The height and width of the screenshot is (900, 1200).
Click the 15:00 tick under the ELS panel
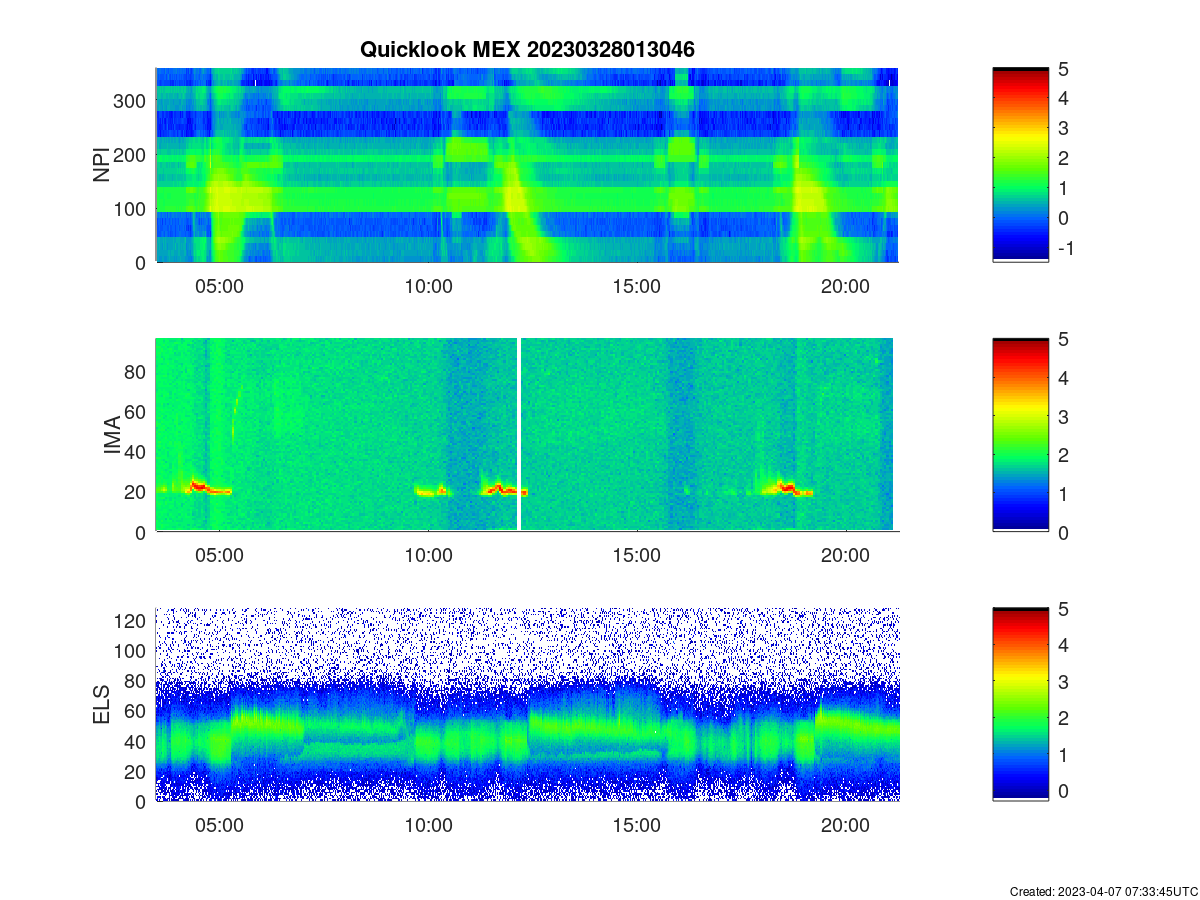click(636, 825)
